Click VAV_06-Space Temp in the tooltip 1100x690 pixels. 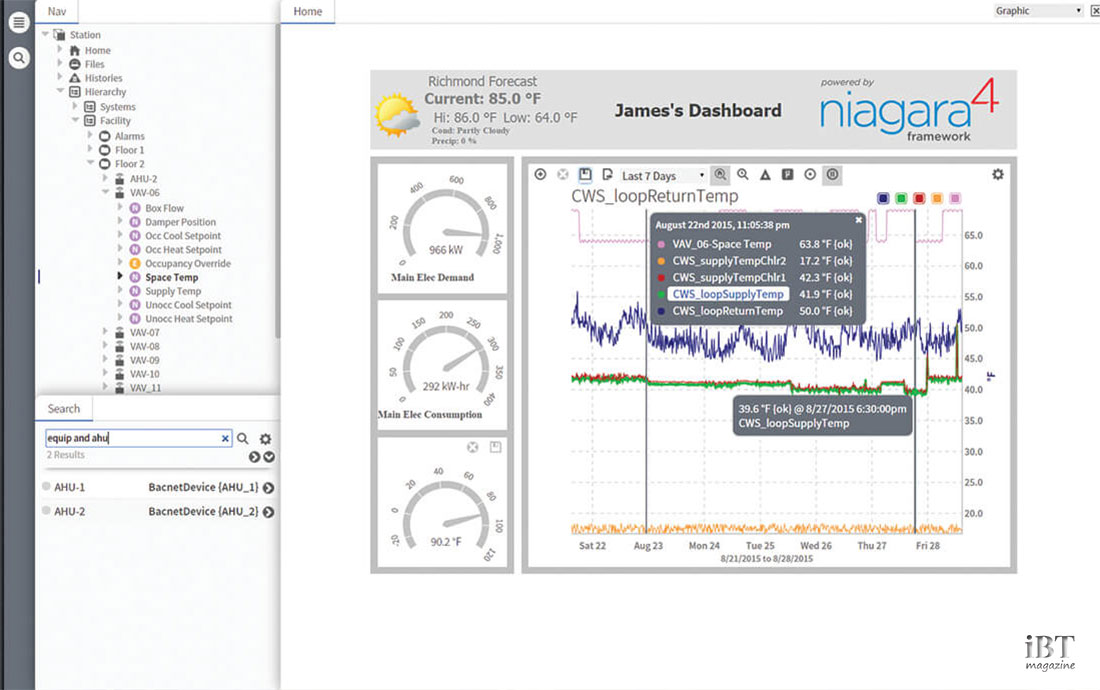click(x=722, y=244)
